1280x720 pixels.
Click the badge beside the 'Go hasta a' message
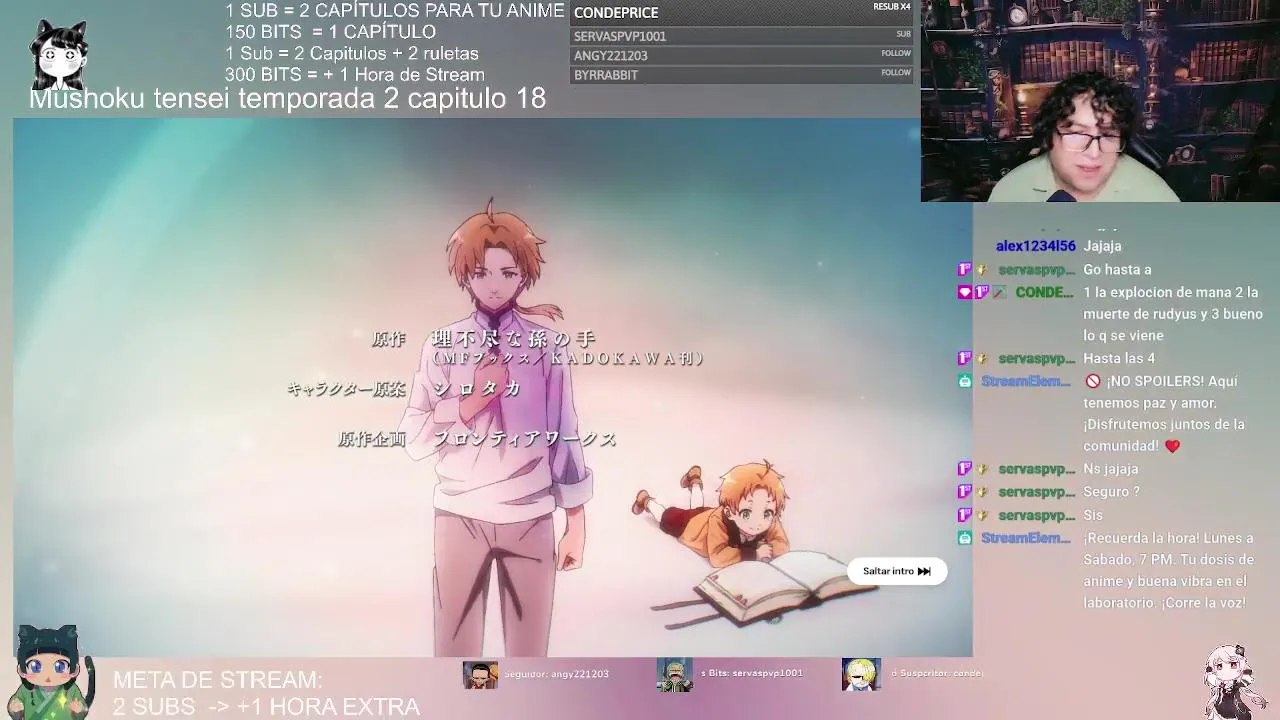coord(965,270)
